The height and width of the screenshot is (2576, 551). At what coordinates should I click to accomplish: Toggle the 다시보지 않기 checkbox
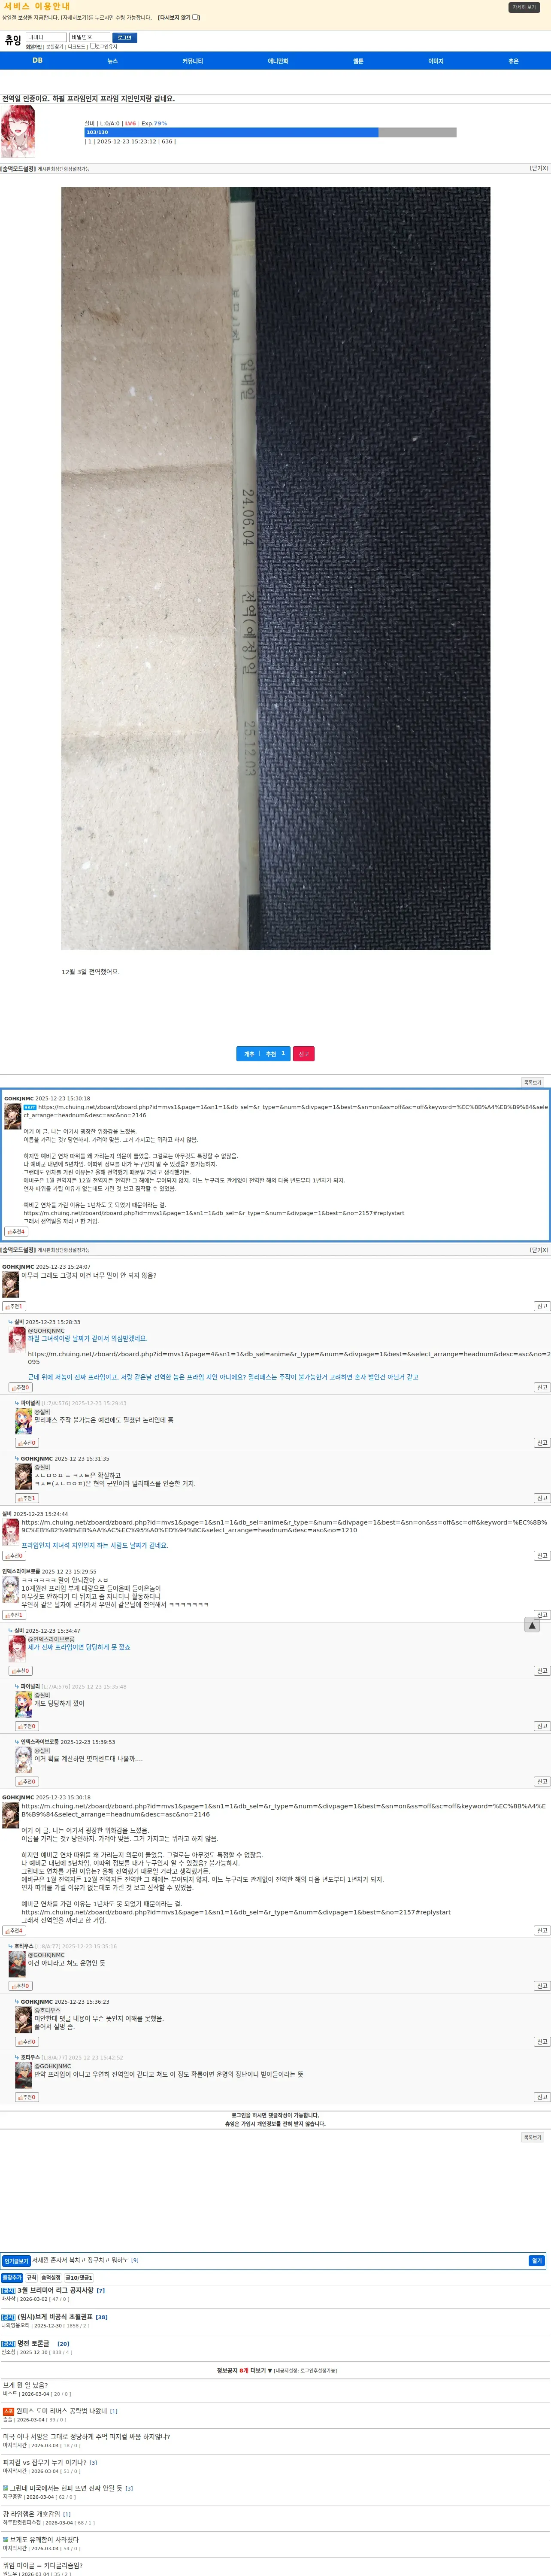[x=196, y=17]
